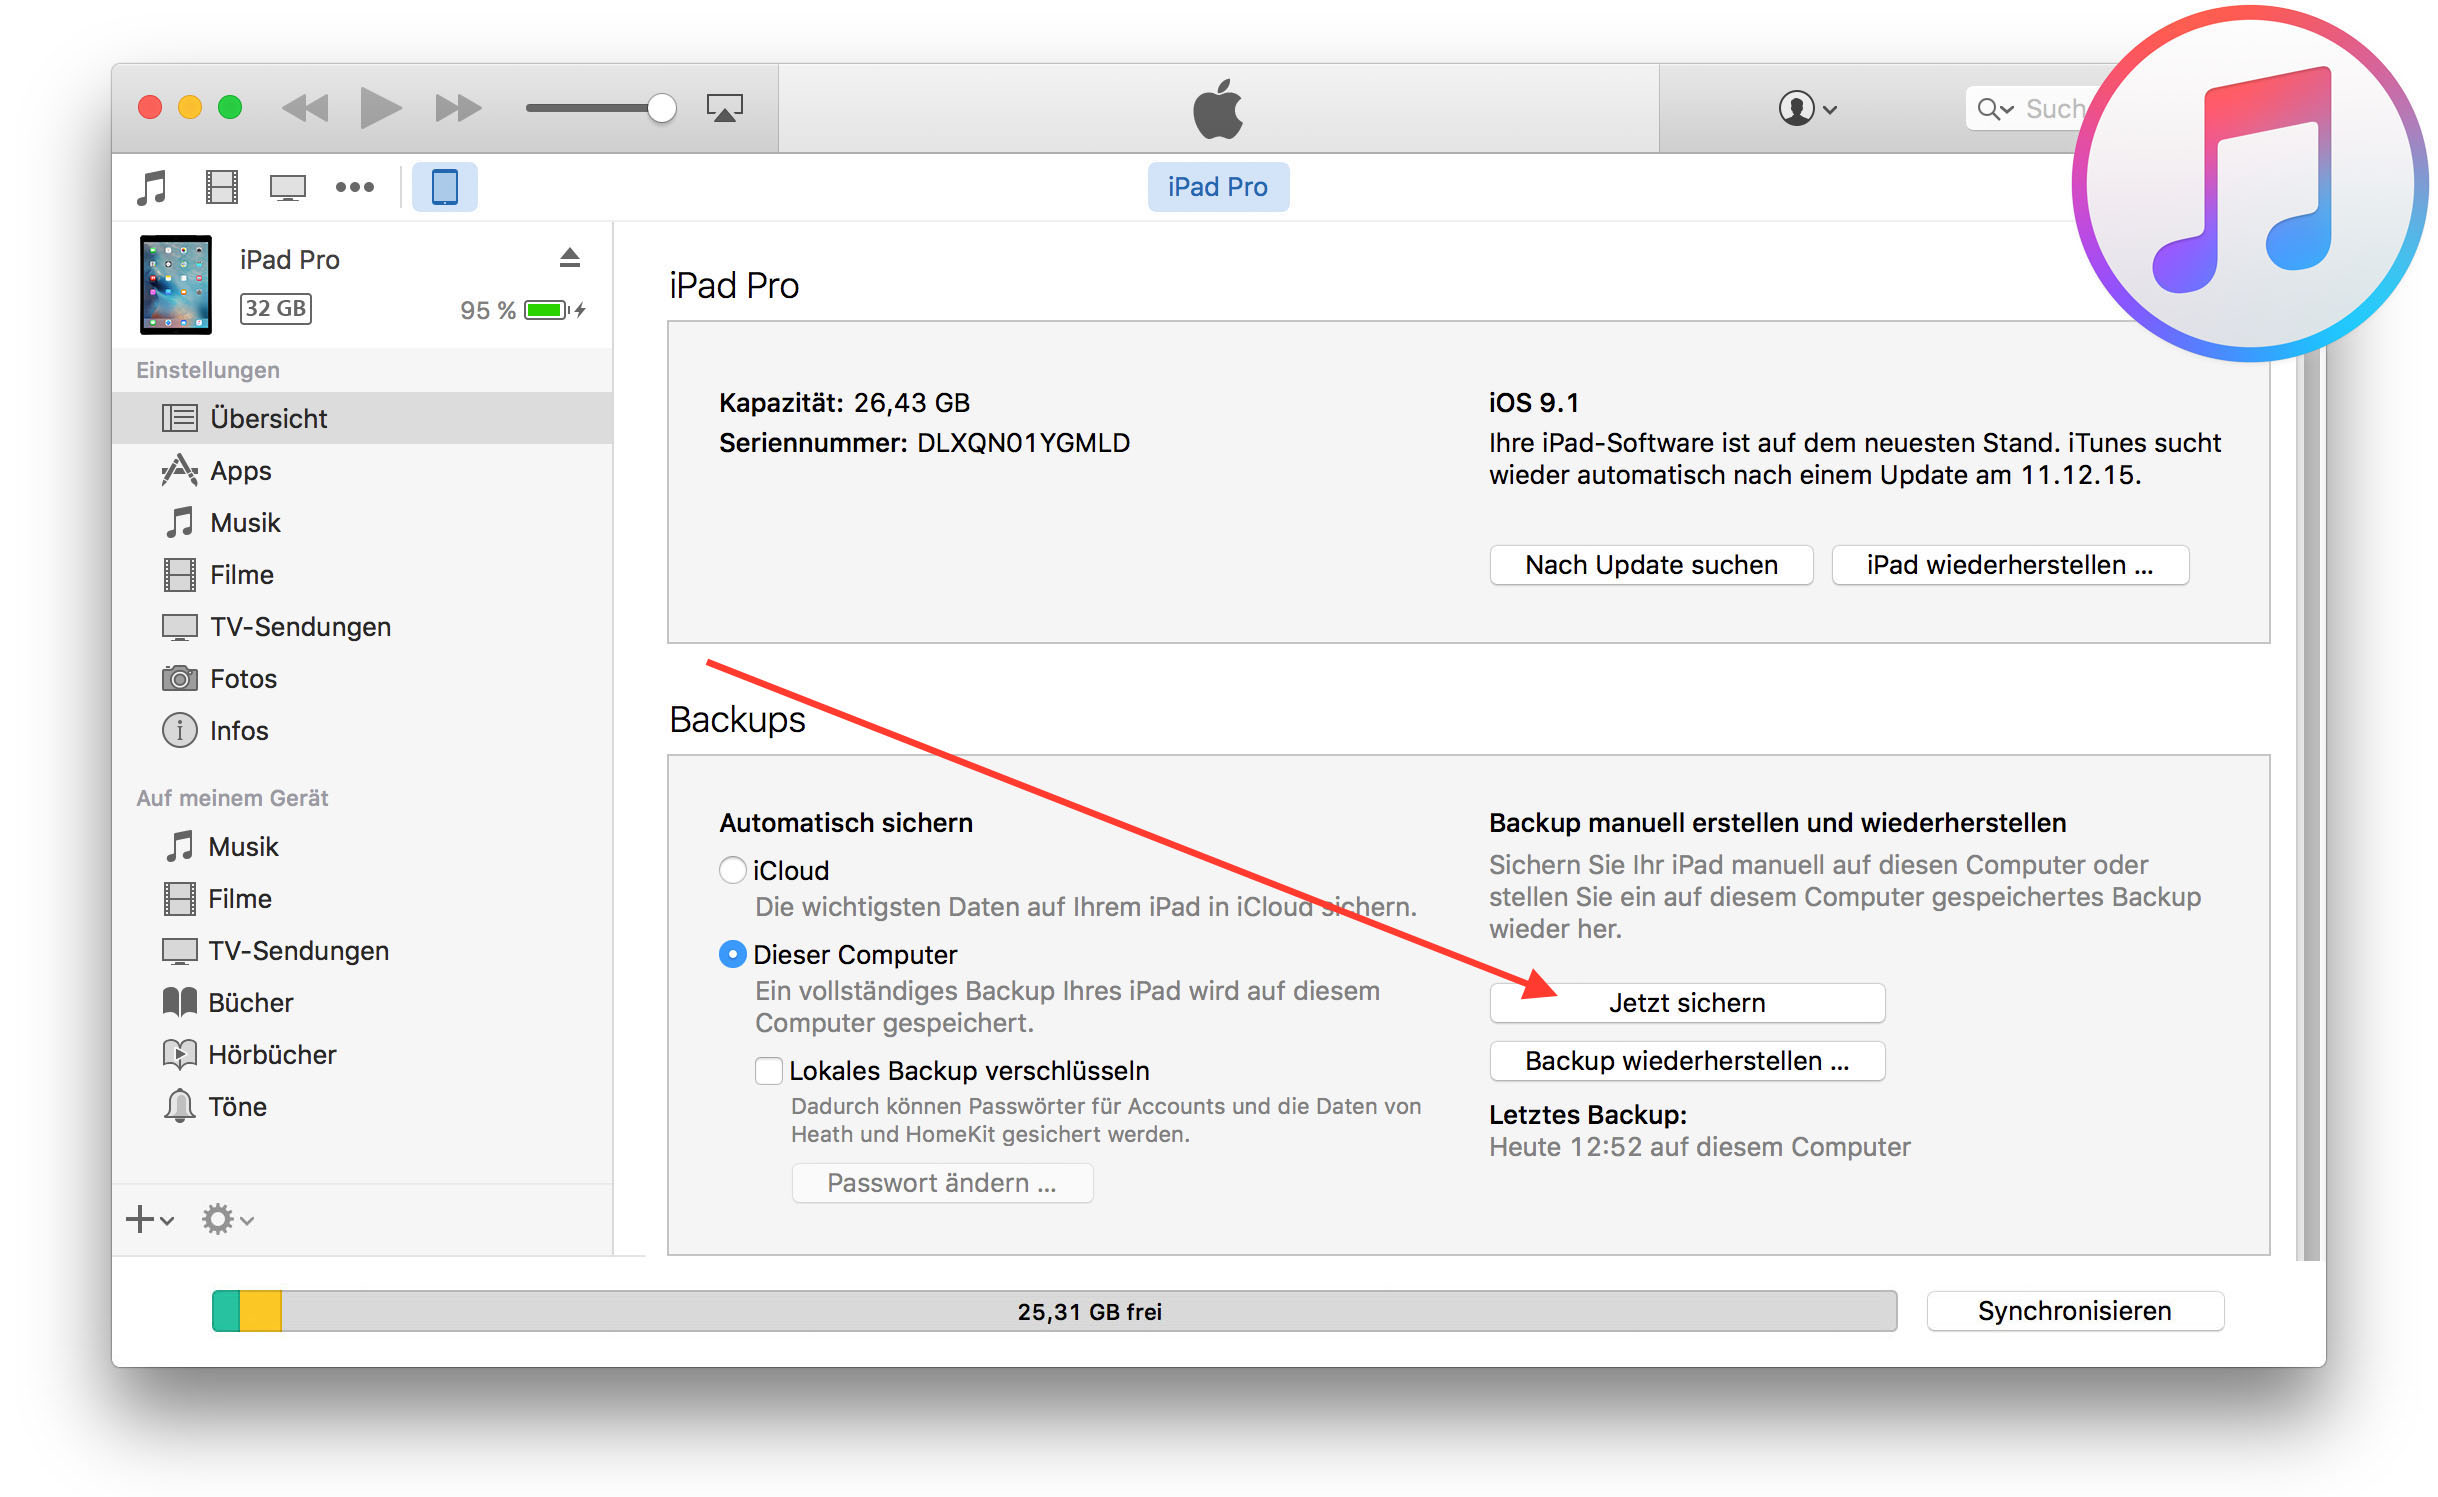
Task: Open Fotos in the sidebar
Action: pyautogui.click(x=363, y=678)
